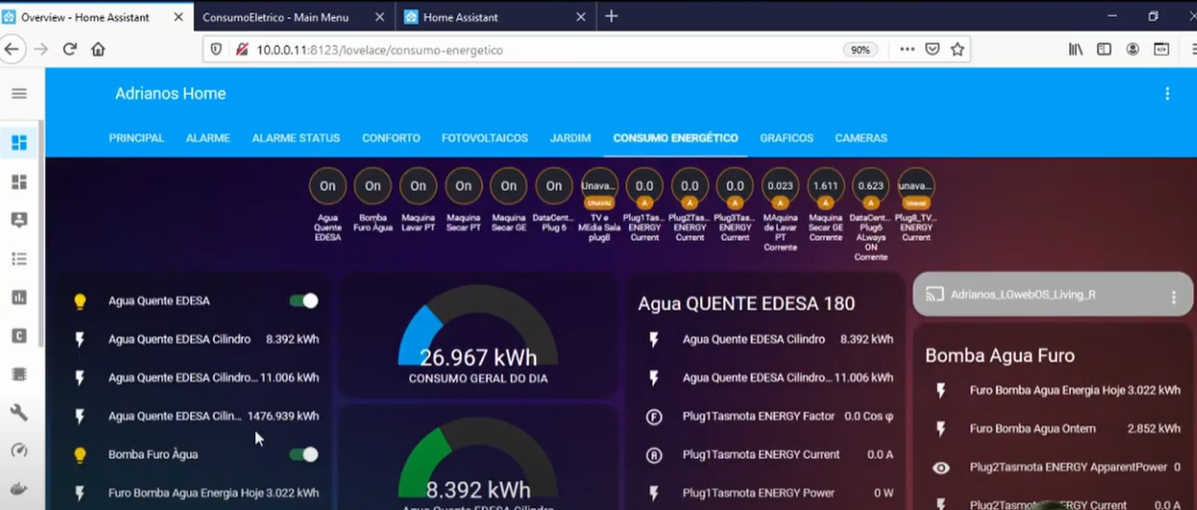Click the Furo Bomba Agua Ontem entry
Viewport: 1197px width, 510px height.
click(x=1032, y=429)
